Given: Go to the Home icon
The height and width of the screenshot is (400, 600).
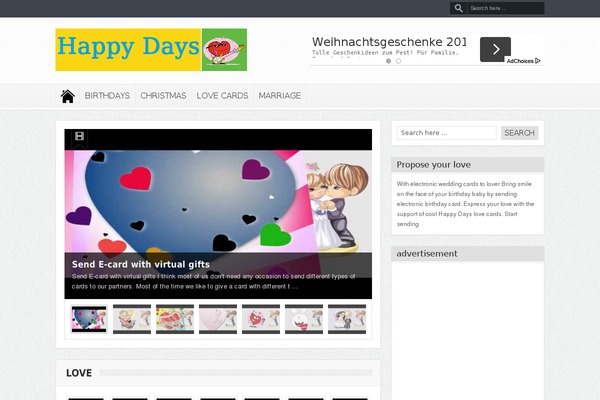Looking at the screenshot, I should point(68,96).
